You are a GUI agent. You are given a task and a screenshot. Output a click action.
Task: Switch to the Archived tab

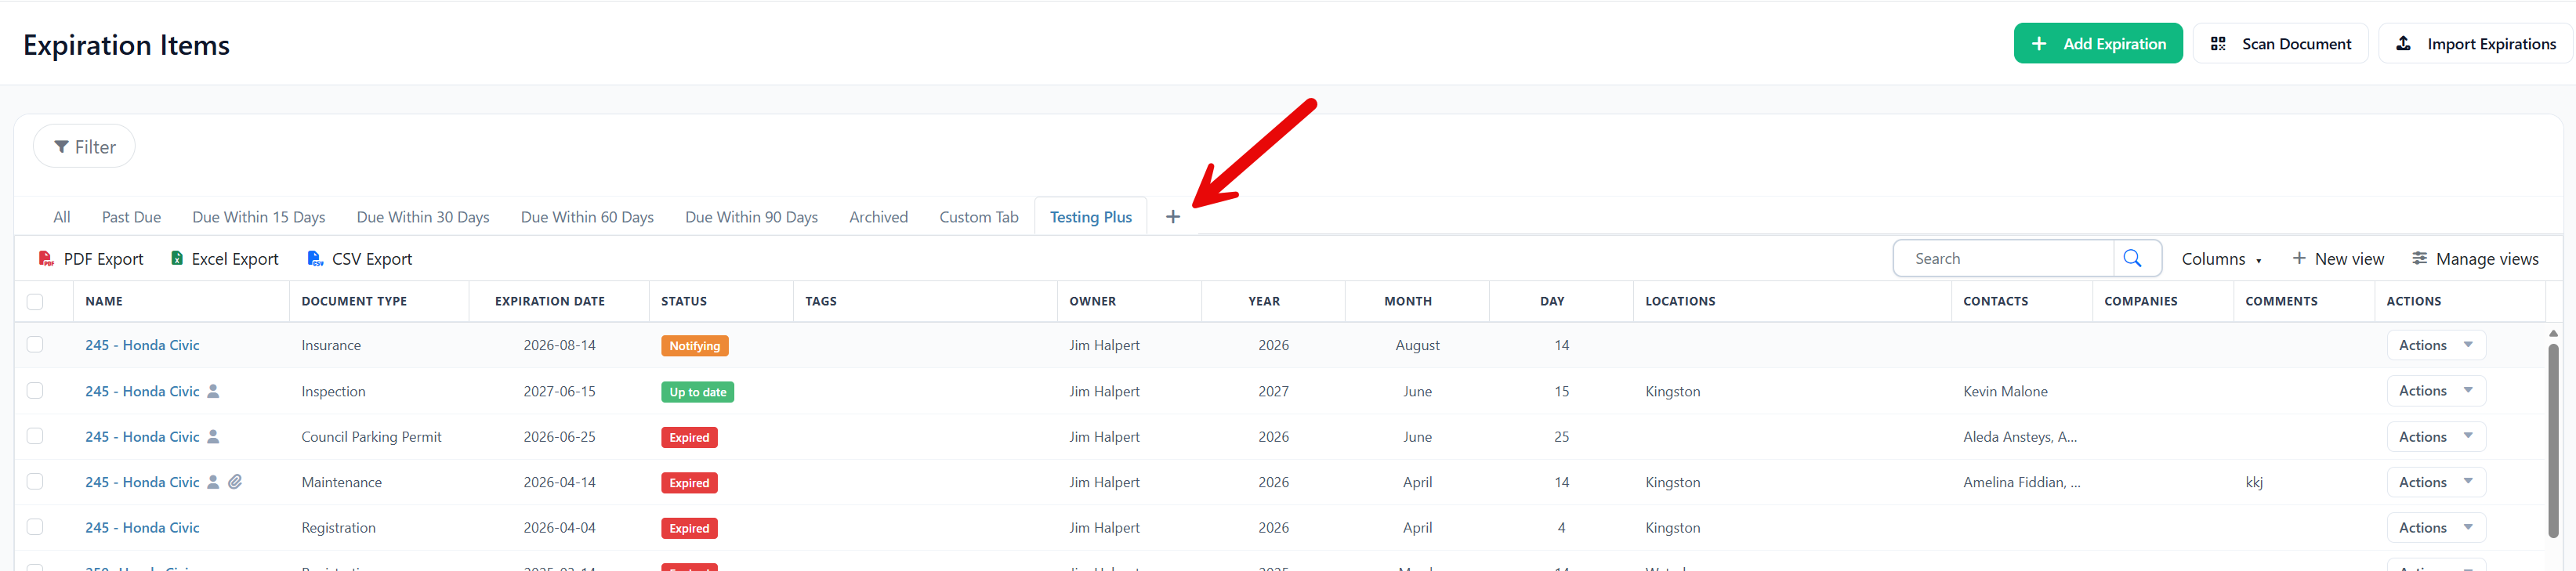tap(878, 217)
